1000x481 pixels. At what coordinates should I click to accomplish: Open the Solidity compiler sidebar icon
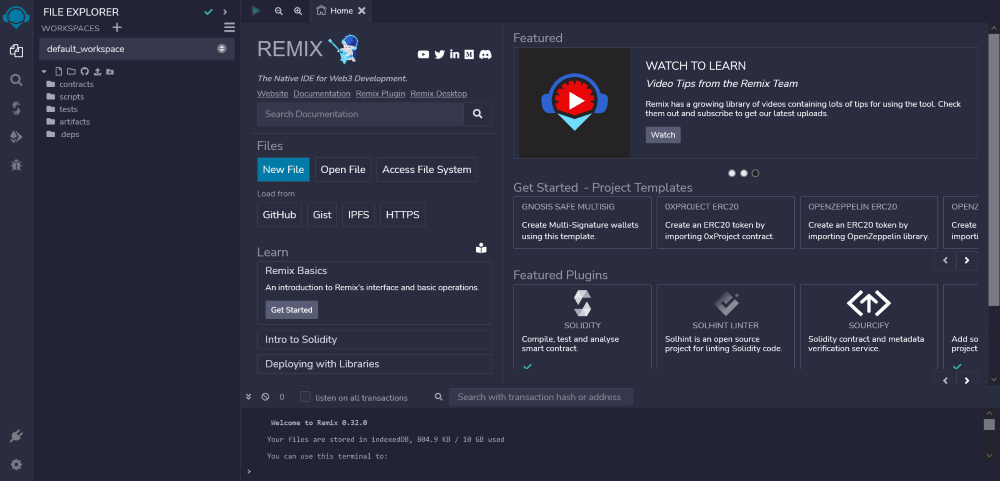[x=17, y=108]
